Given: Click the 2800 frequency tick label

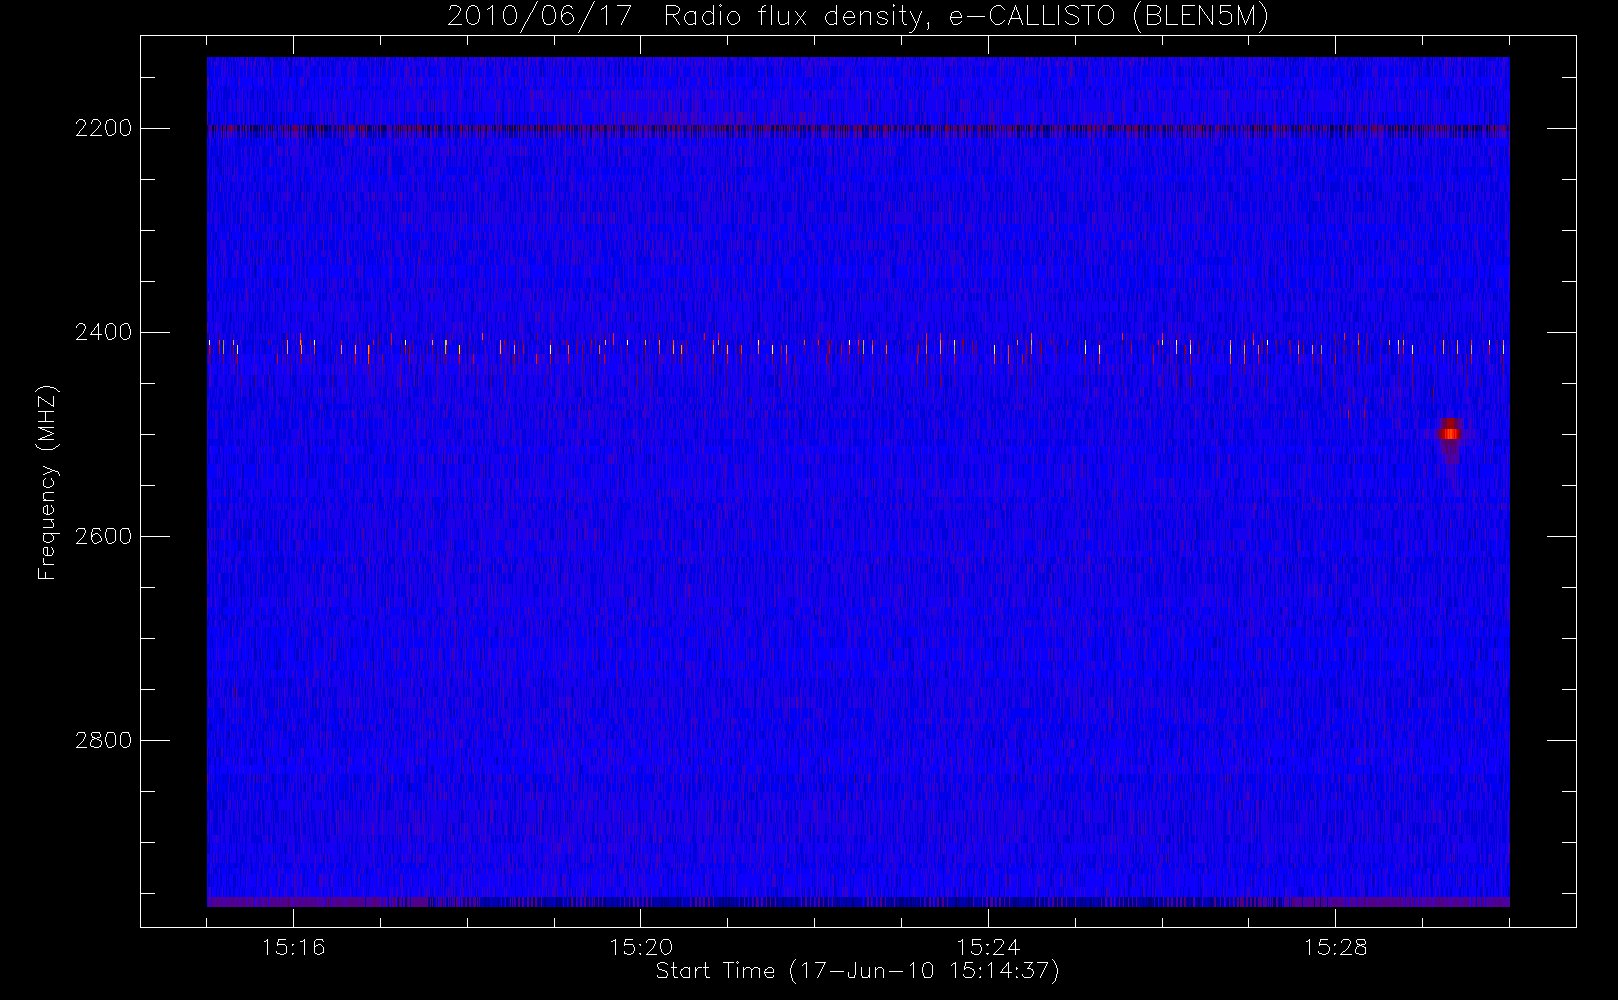Looking at the screenshot, I should [103, 741].
